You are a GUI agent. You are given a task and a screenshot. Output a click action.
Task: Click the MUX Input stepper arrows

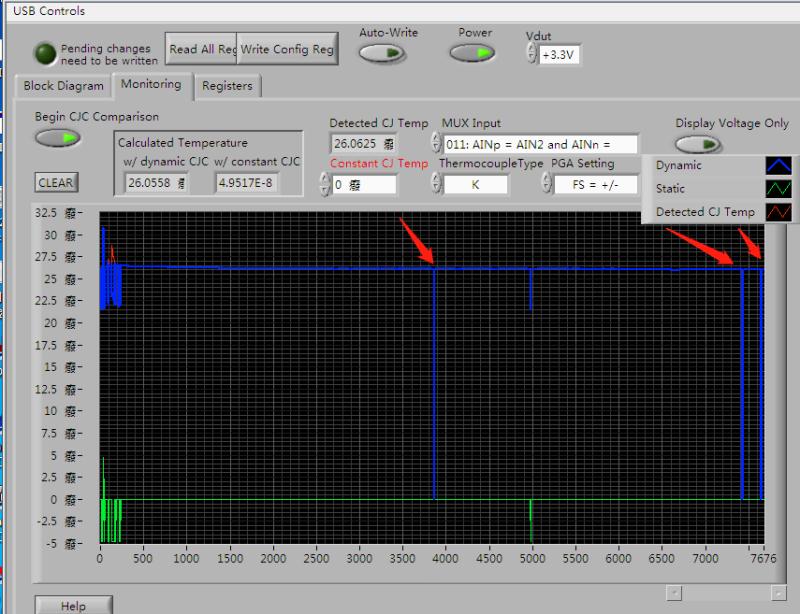pos(436,142)
